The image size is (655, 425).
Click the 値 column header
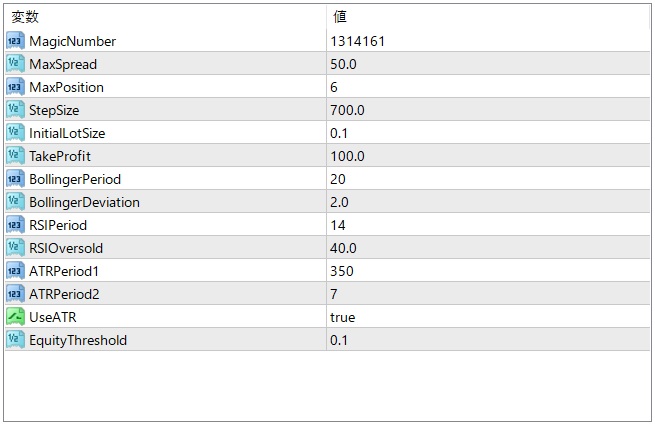(340, 17)
